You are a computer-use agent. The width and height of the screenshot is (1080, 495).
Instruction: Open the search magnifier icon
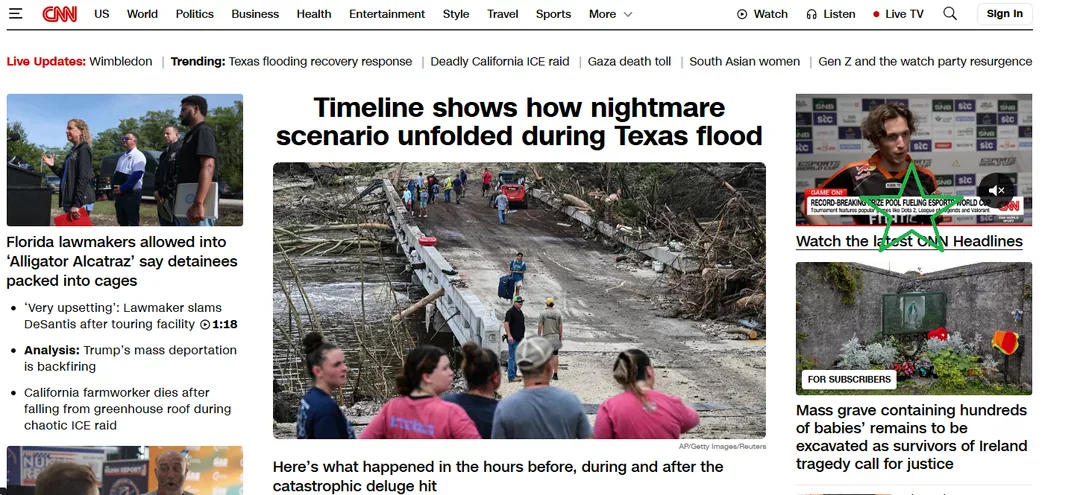(x=950, y=14)
